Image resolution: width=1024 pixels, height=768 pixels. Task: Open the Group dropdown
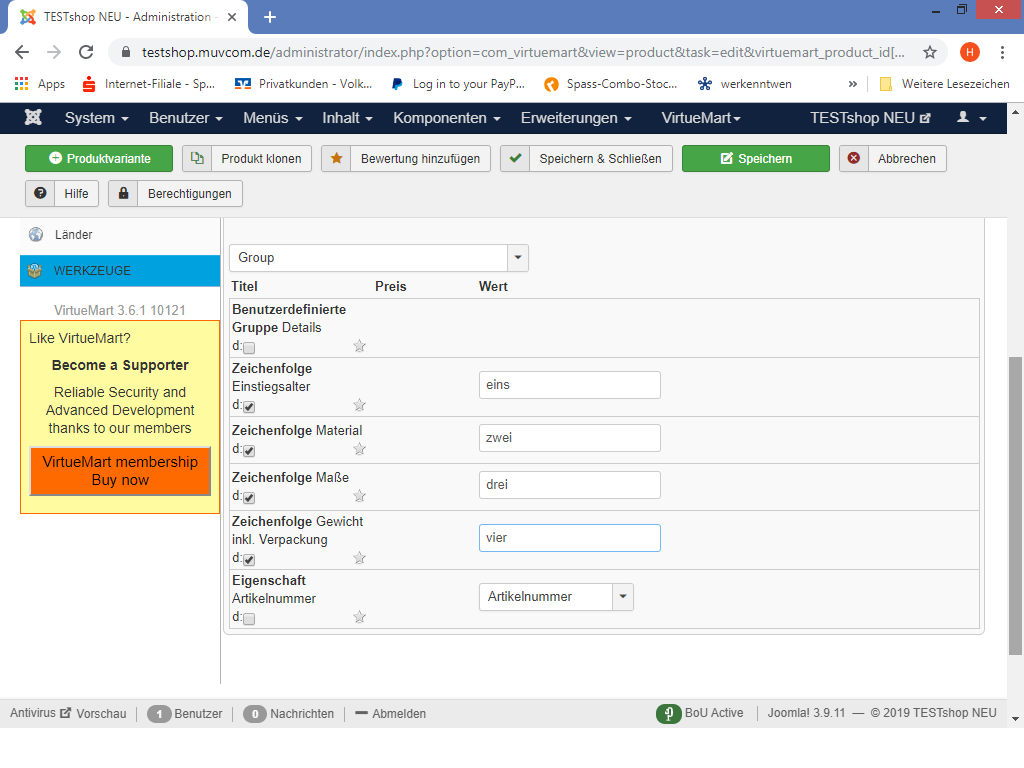pos(378,258)
